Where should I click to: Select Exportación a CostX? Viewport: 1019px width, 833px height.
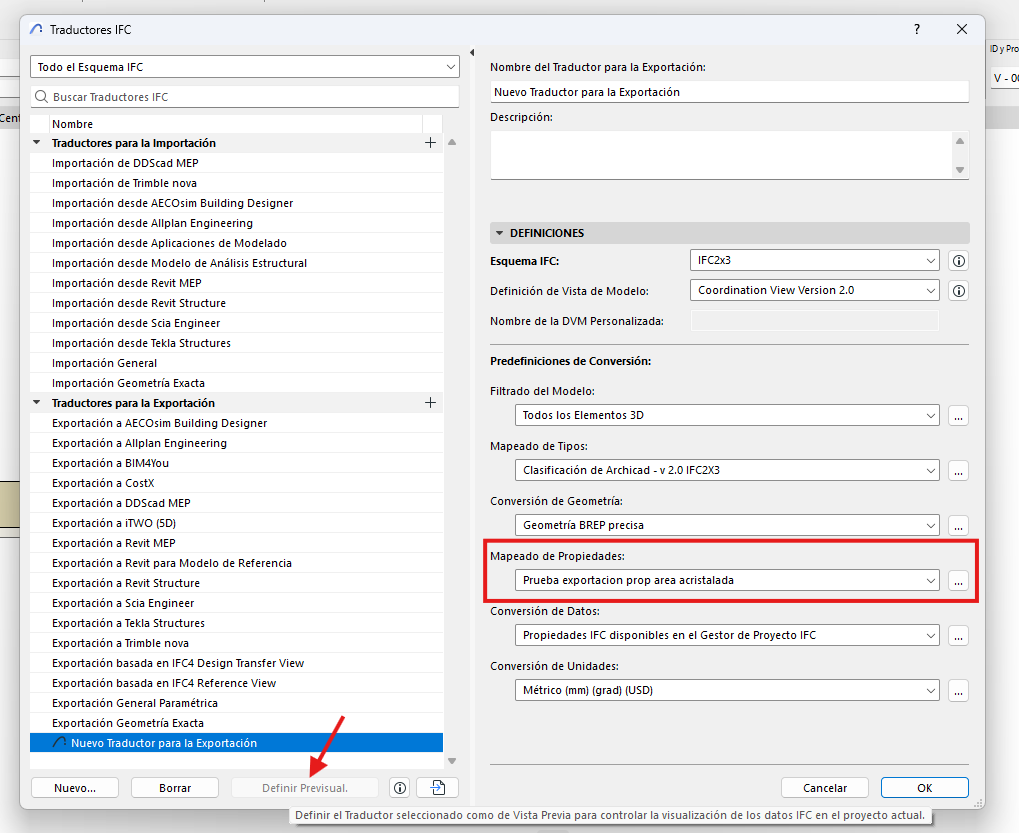pos(237,483)
